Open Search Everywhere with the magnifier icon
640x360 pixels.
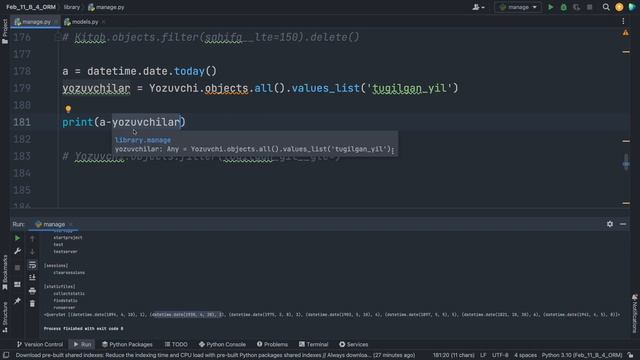pyautogui.click(x=606, y=7)
